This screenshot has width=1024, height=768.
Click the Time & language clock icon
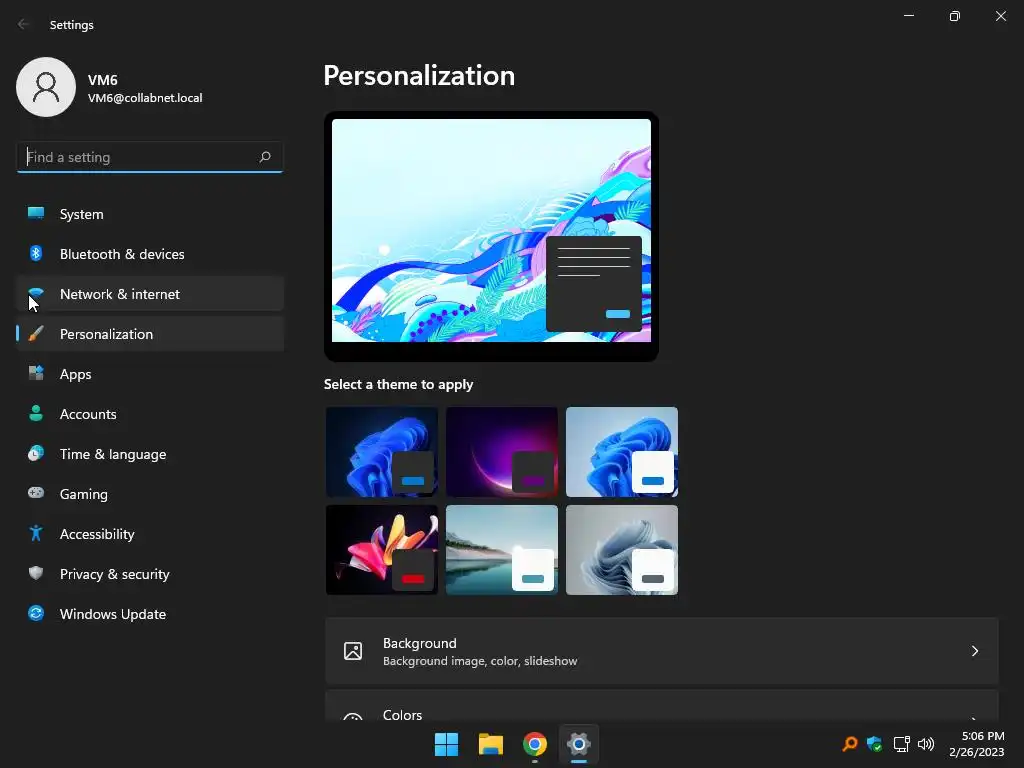pos(36,453)
